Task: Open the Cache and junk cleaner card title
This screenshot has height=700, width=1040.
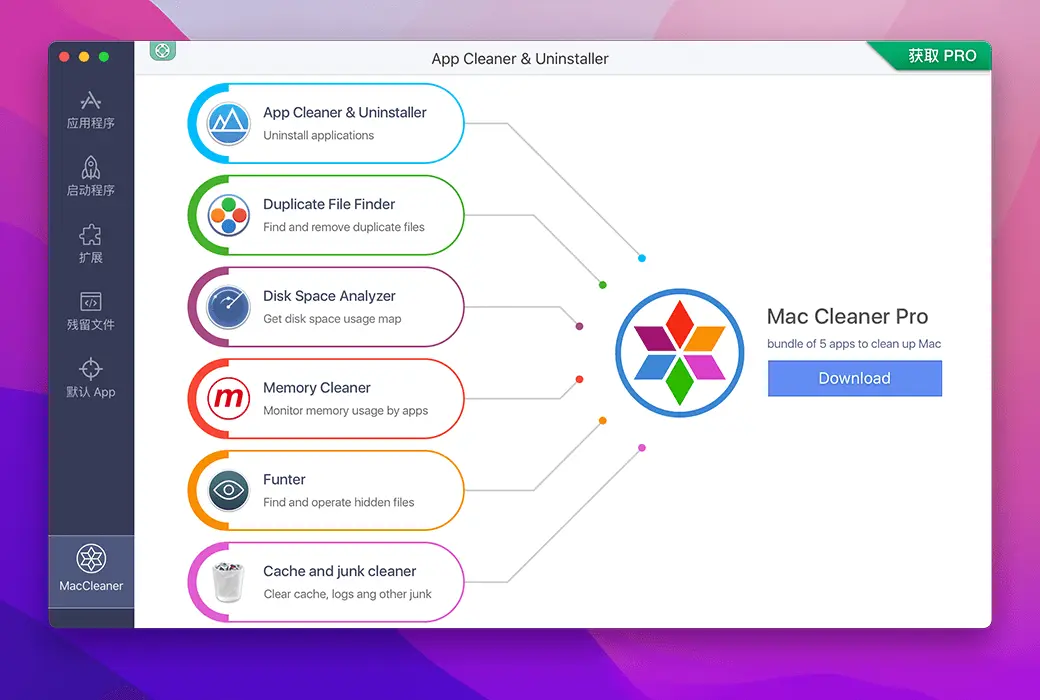Action: point(340,571)
